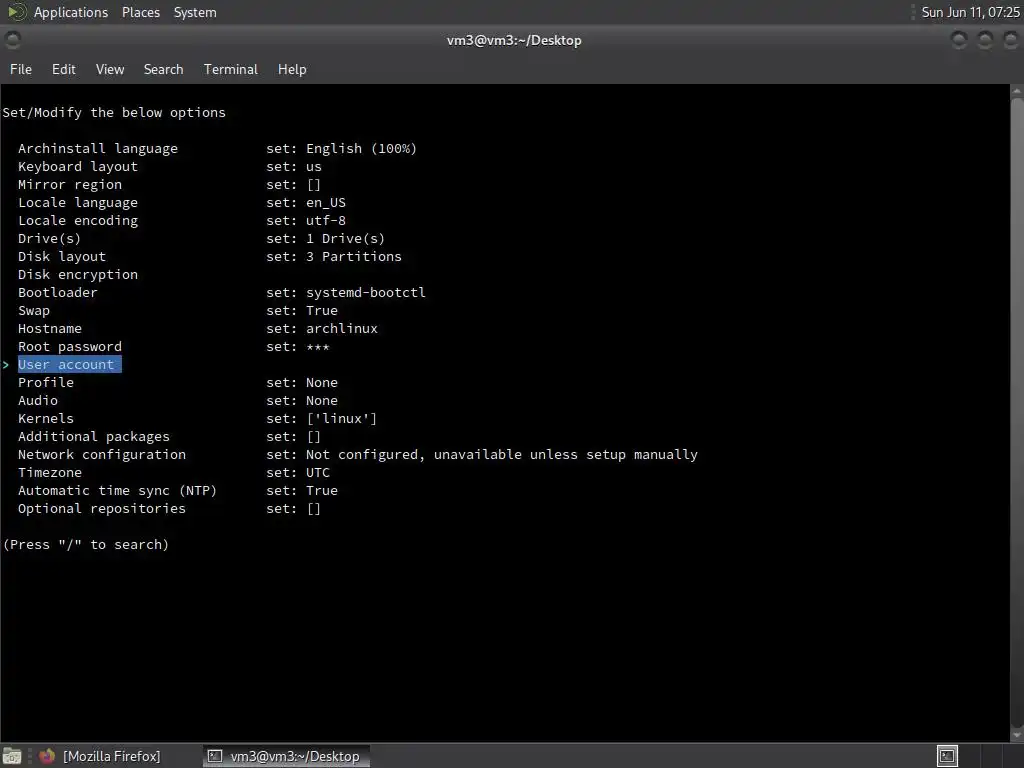Screen dimensions: 1024x768
Task: Select the highlighted User account option
Action: coord(69,364)
